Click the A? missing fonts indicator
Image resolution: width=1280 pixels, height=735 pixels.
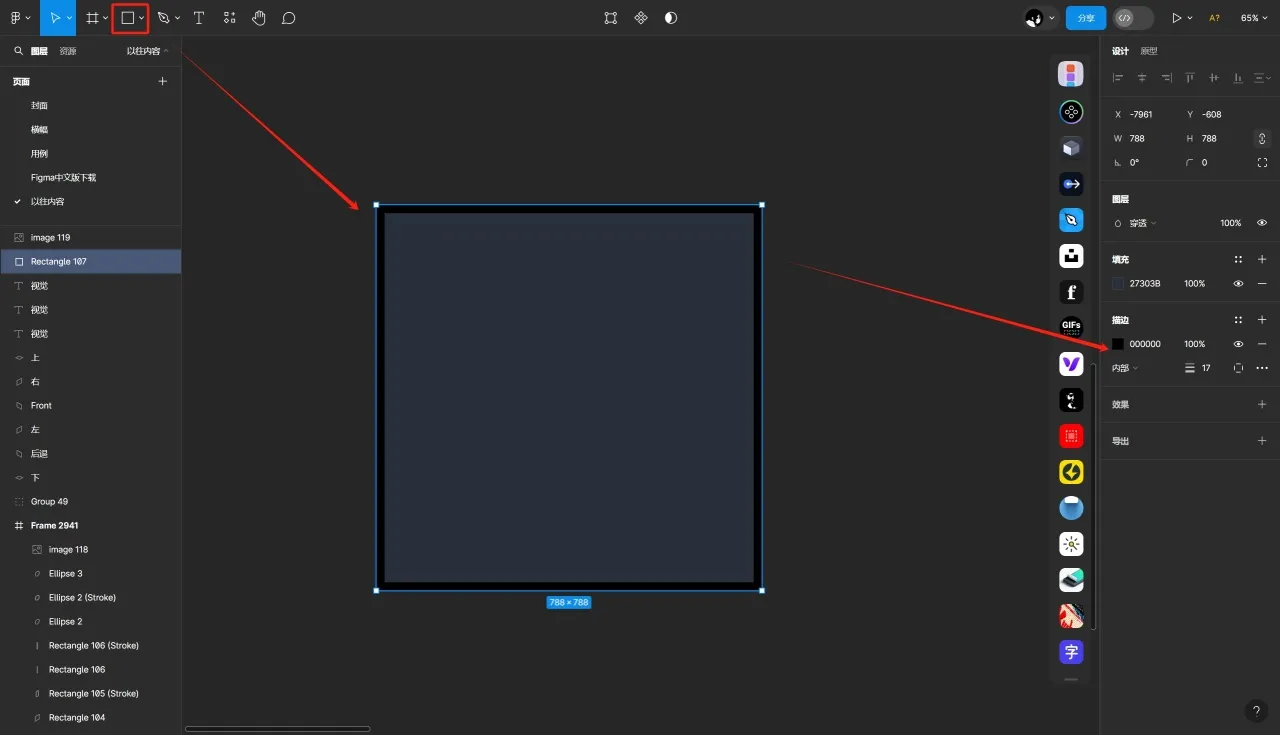(1214, 18)
